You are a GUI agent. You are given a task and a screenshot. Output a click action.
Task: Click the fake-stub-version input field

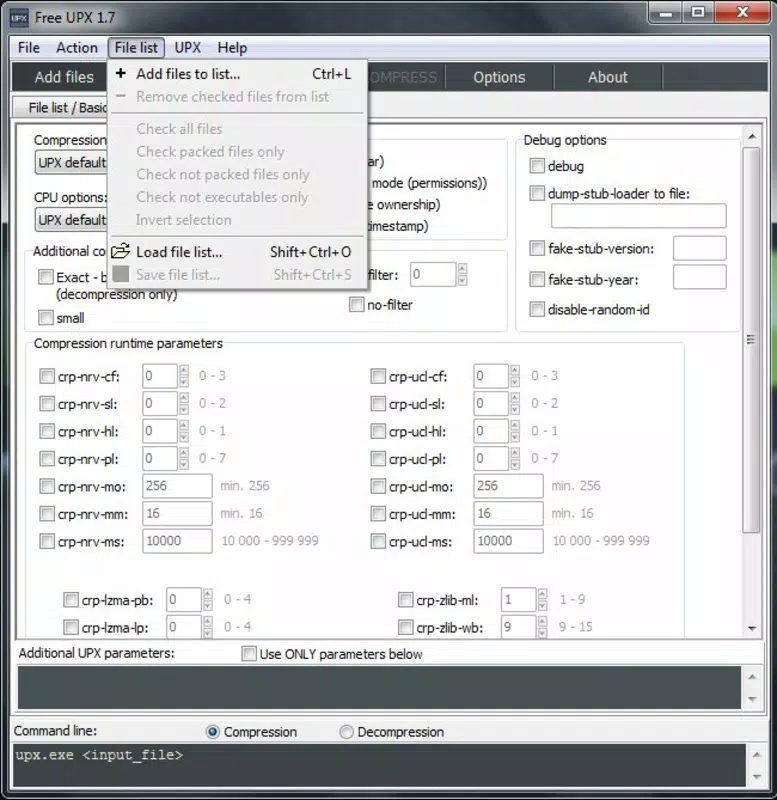[699, 248]
